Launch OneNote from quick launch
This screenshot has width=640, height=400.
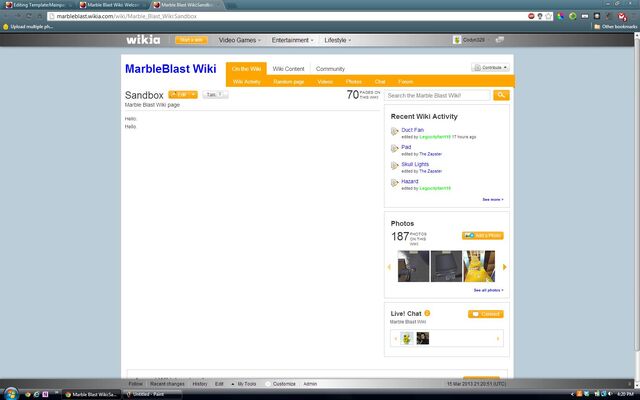[x=45, y=394]
